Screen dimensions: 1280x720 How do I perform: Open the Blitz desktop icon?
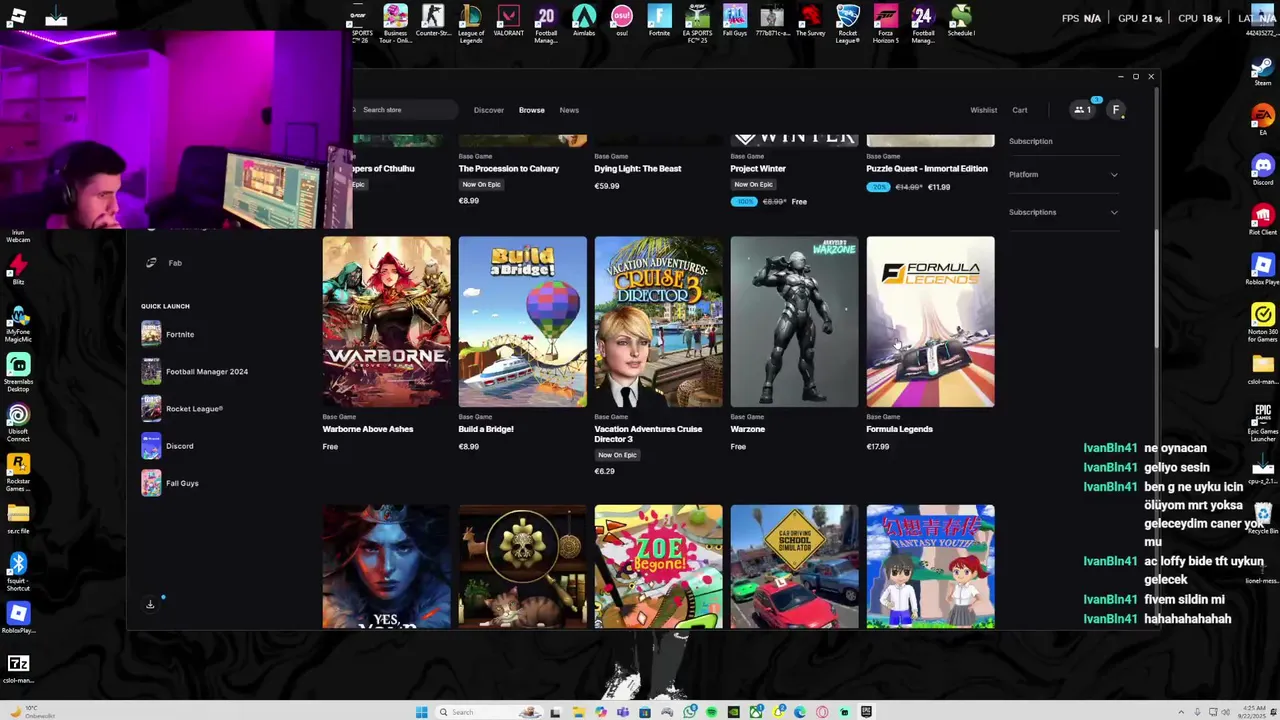[18, 270]
